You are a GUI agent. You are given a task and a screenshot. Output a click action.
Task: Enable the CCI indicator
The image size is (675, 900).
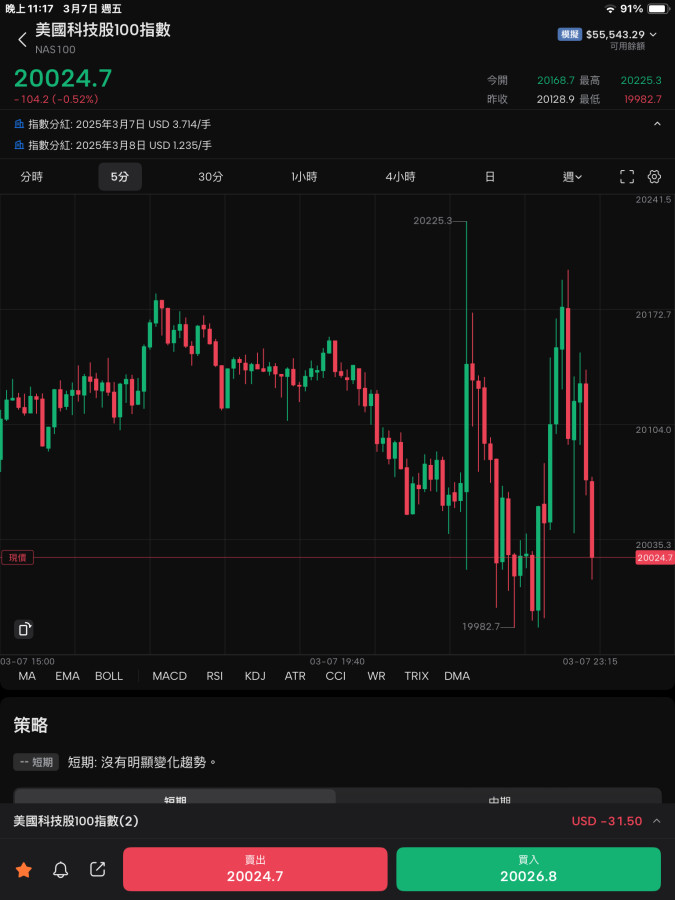tap(336, 676)
